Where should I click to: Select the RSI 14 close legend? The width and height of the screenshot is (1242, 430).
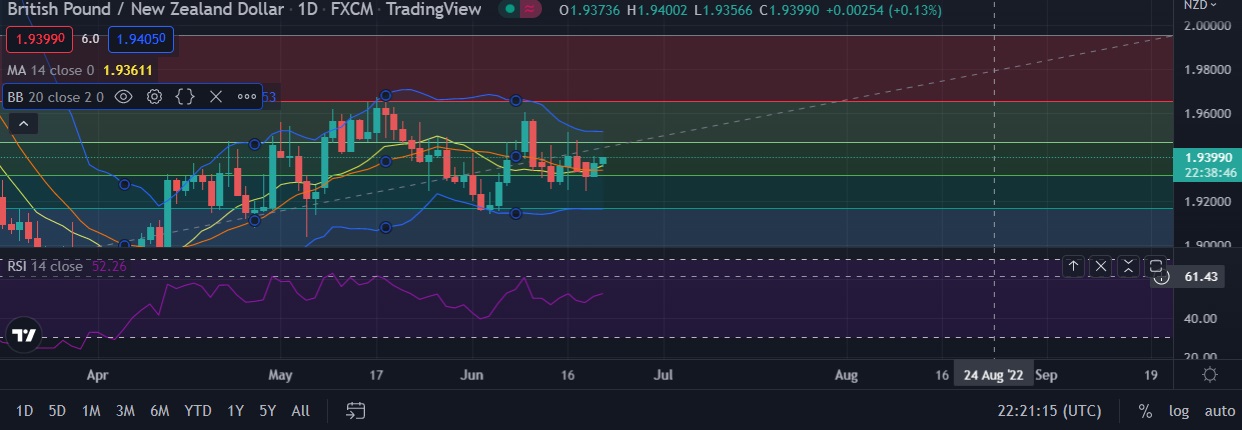pyautogui.click(x=45, y=266)
